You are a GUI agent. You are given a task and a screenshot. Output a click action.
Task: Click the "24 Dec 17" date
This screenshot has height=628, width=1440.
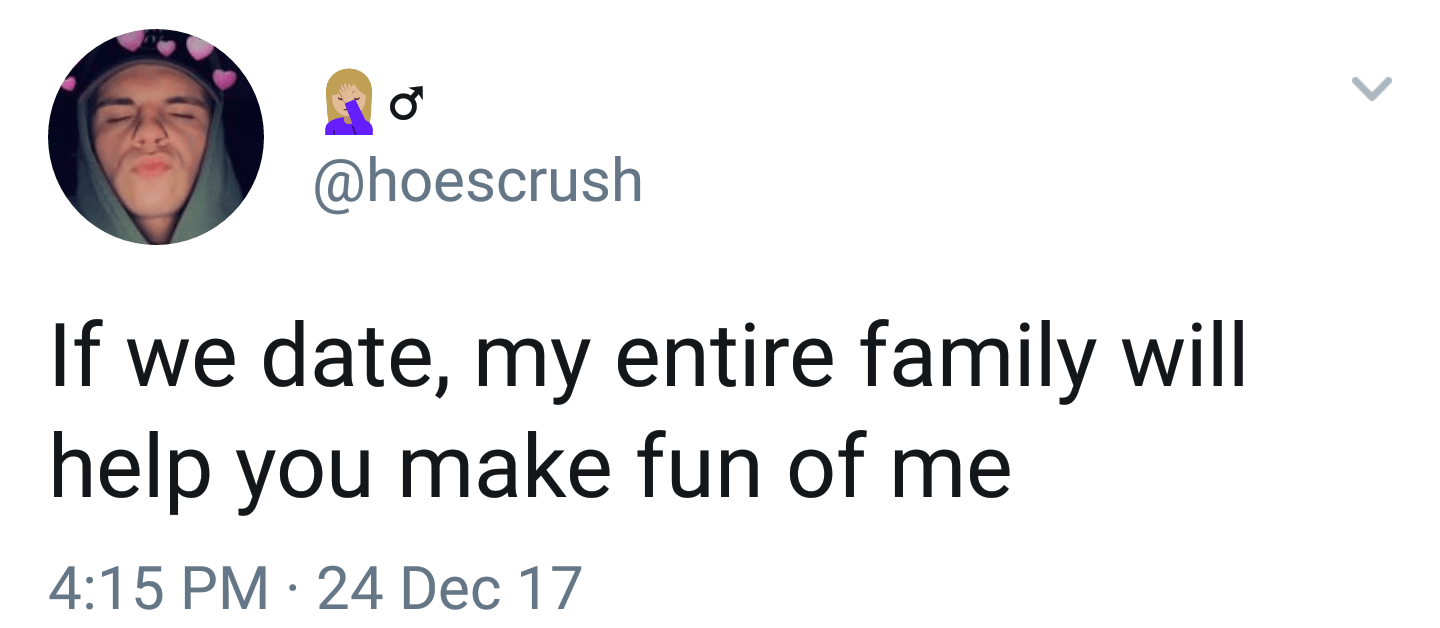[449, 588]
